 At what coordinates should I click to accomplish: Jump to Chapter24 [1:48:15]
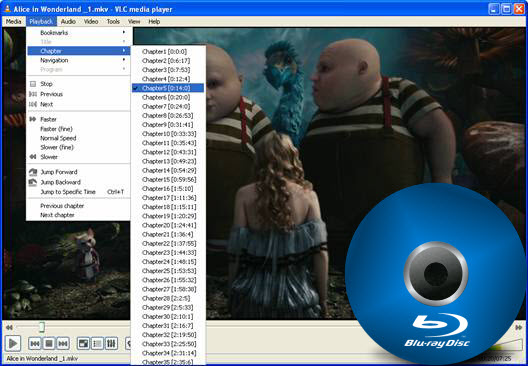click(x=168, y=262)
